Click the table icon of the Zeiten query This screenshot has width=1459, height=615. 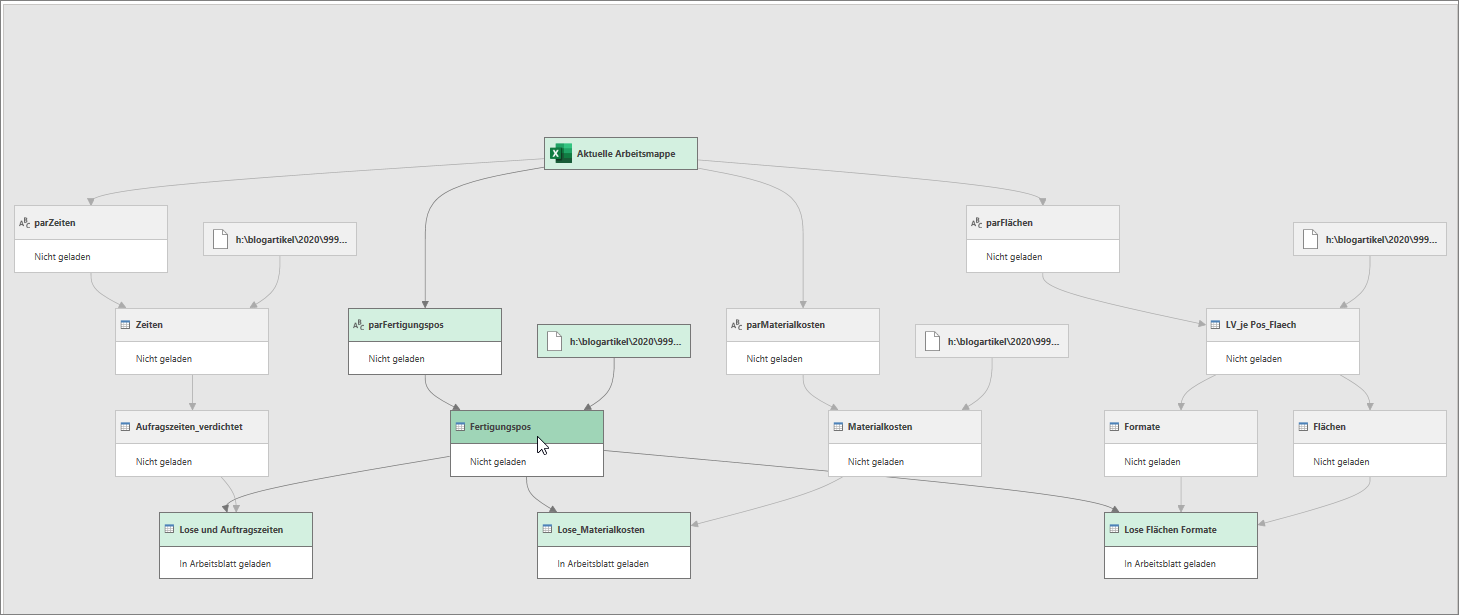point(126,325)
